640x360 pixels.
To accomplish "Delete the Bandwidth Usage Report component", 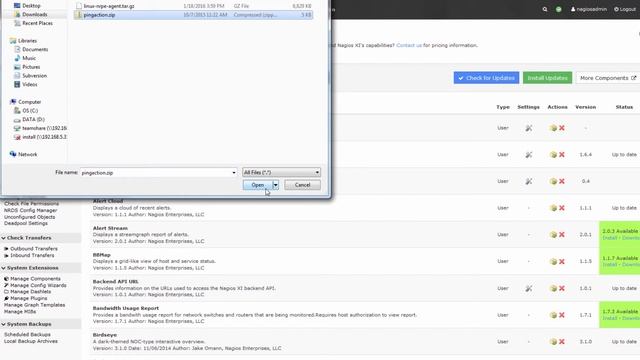I will 562,315.
